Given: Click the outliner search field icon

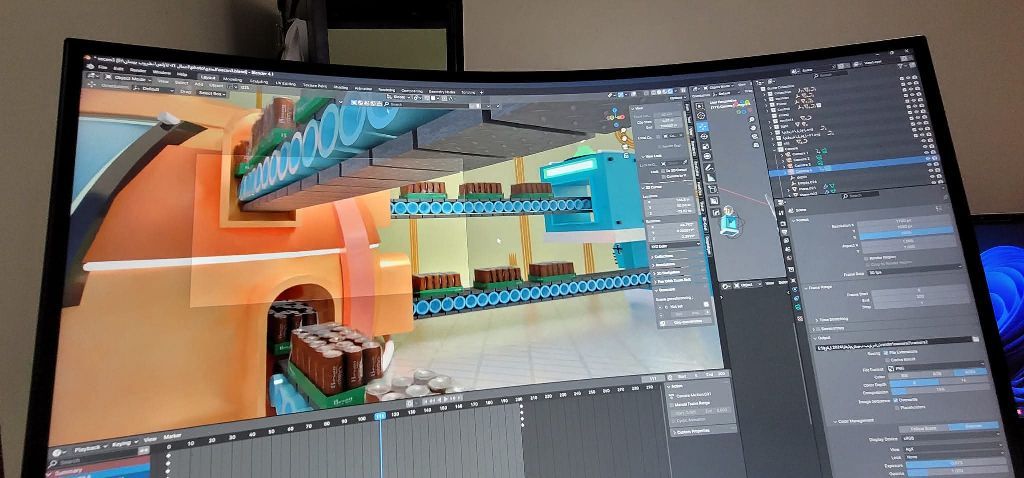Looking at the screenshot, I should pos(818,75).
